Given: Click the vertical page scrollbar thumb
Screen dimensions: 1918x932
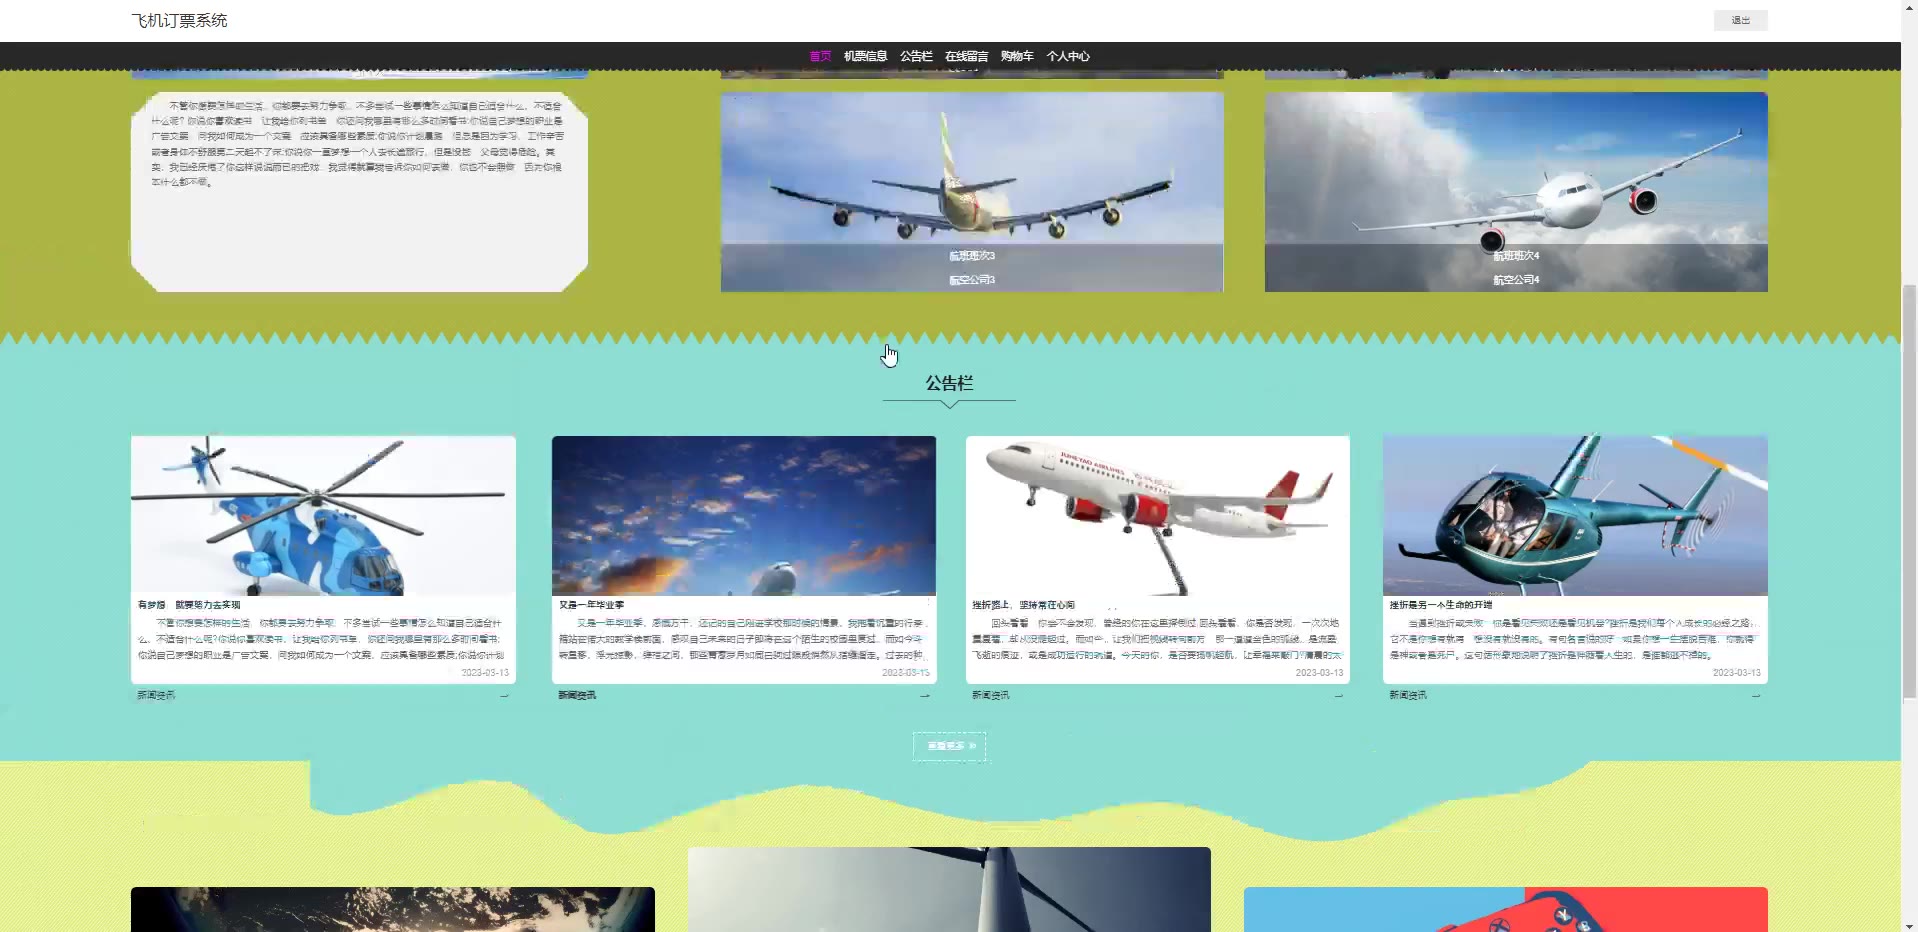Looking at the screenshot, I should tap(1909, 490).
